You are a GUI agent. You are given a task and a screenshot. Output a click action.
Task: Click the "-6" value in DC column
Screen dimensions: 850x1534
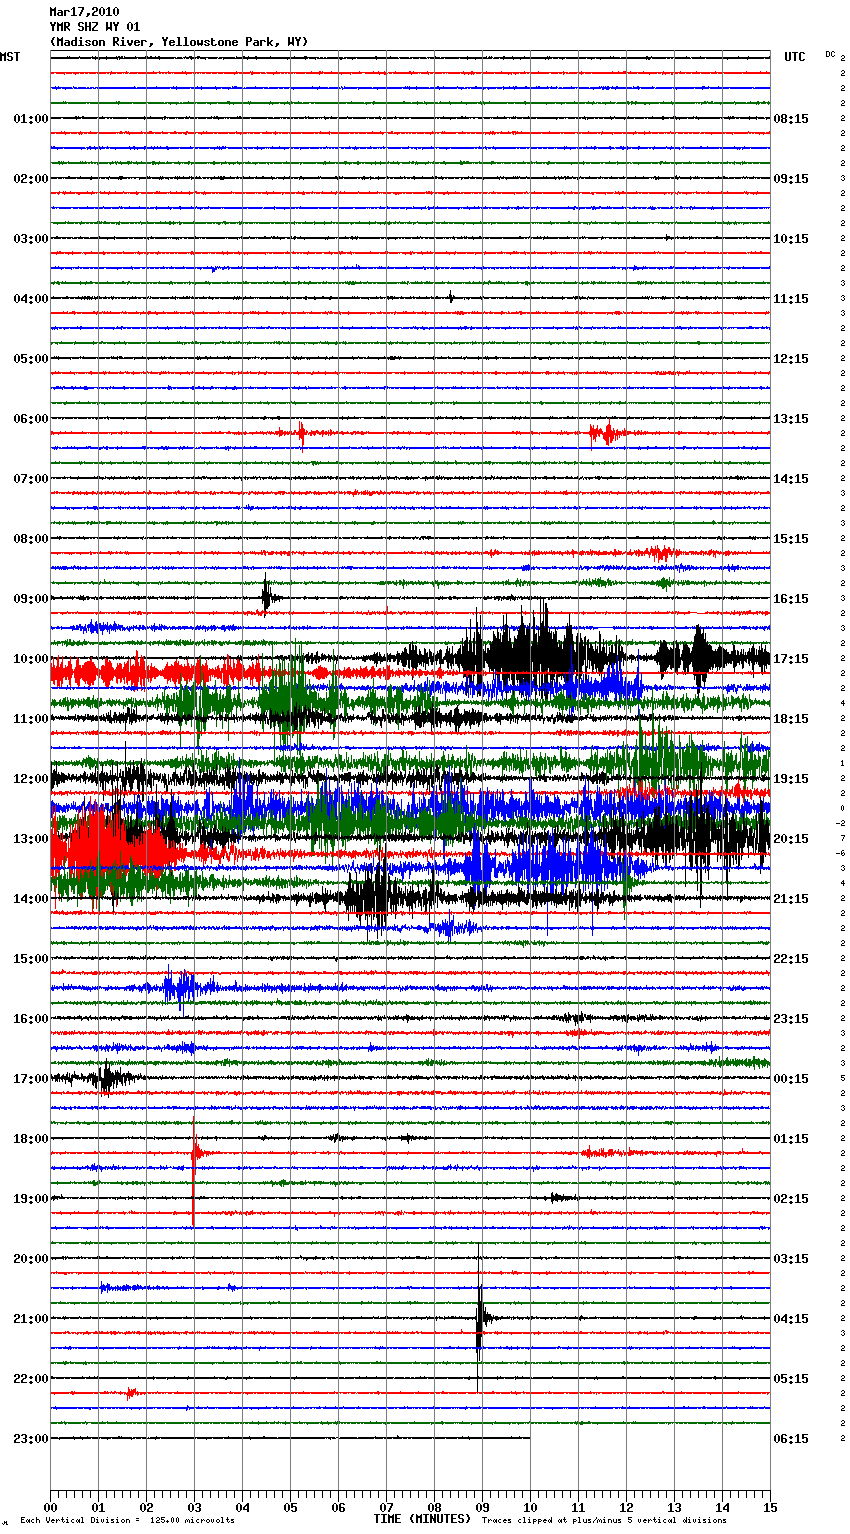(x=841, y=853)
